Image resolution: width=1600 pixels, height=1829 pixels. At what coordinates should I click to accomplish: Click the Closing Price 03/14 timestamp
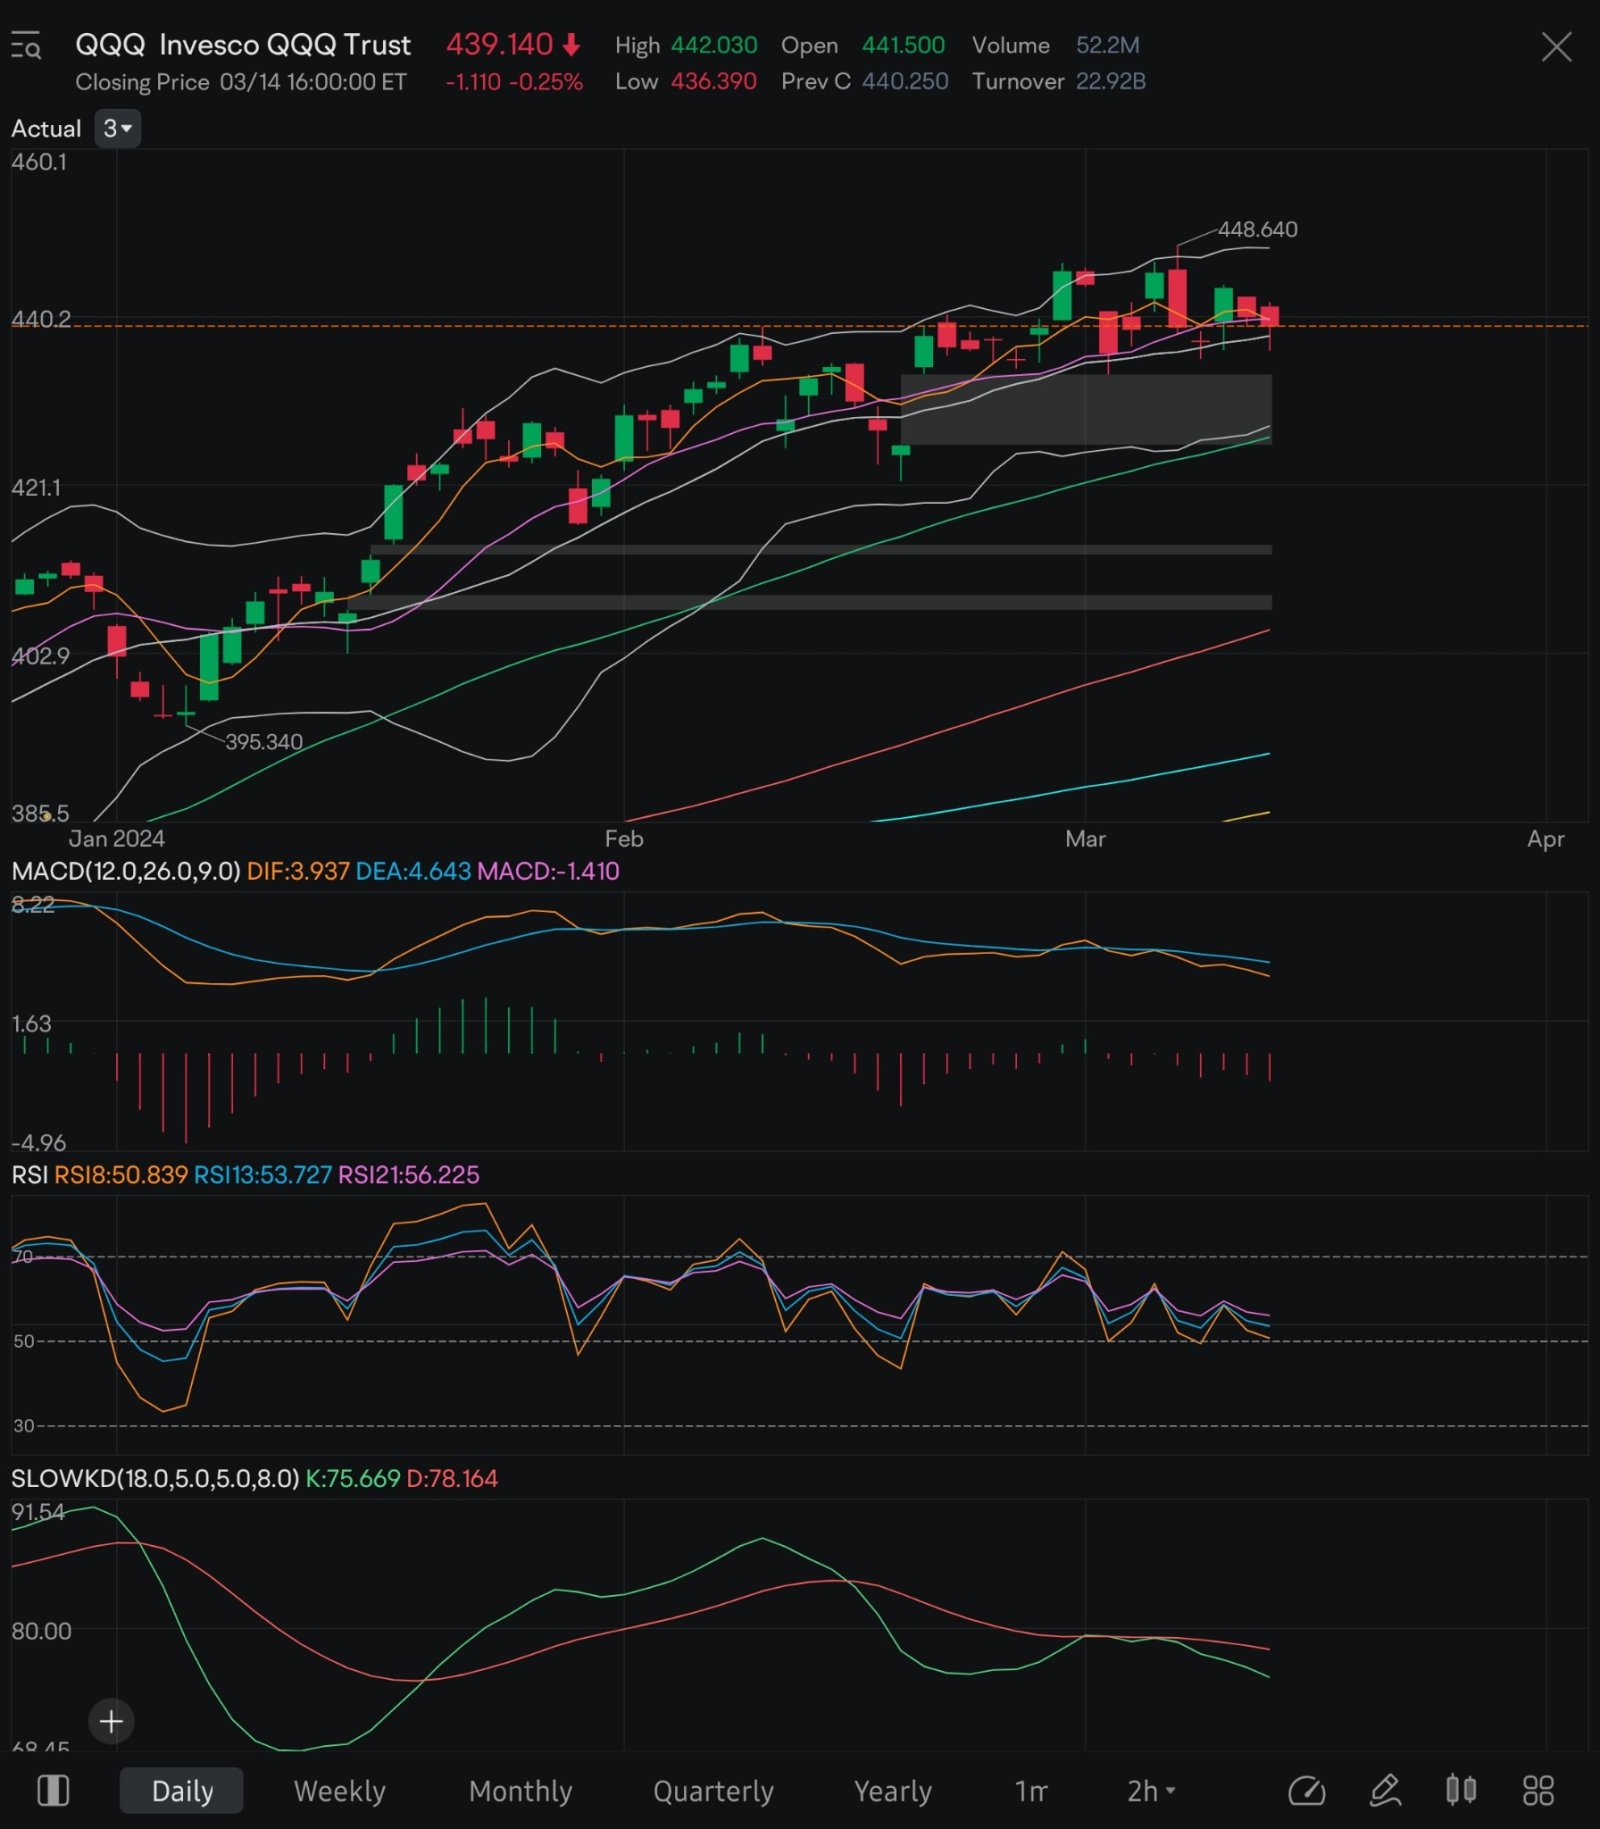(x=241, y=82)
